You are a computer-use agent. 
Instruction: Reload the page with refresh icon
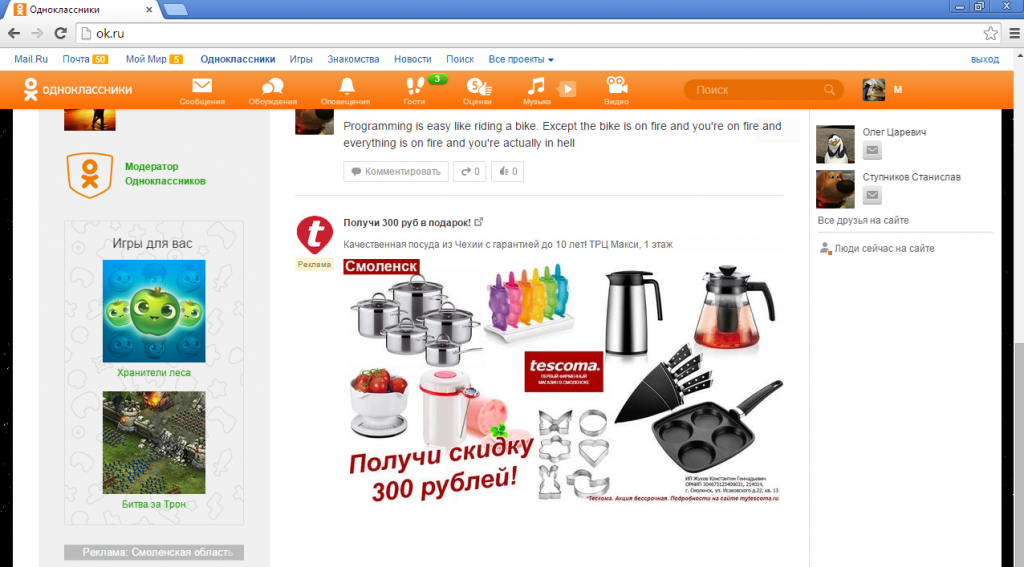pyautogui.click(x=61, y=33)
